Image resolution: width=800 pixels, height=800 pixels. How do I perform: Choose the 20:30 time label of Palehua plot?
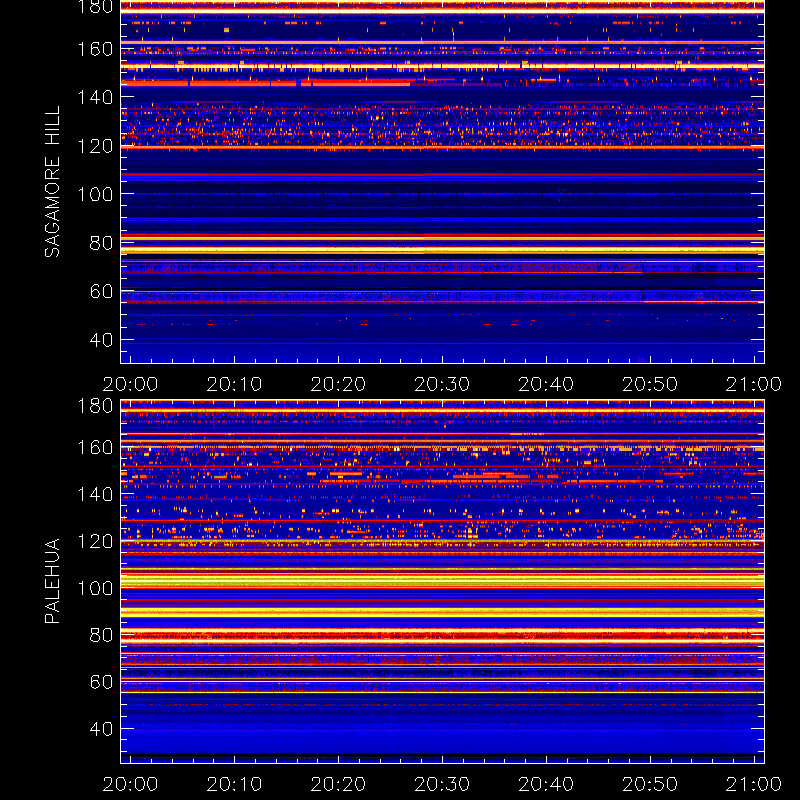pyautogui.click(x=442, y=784)
